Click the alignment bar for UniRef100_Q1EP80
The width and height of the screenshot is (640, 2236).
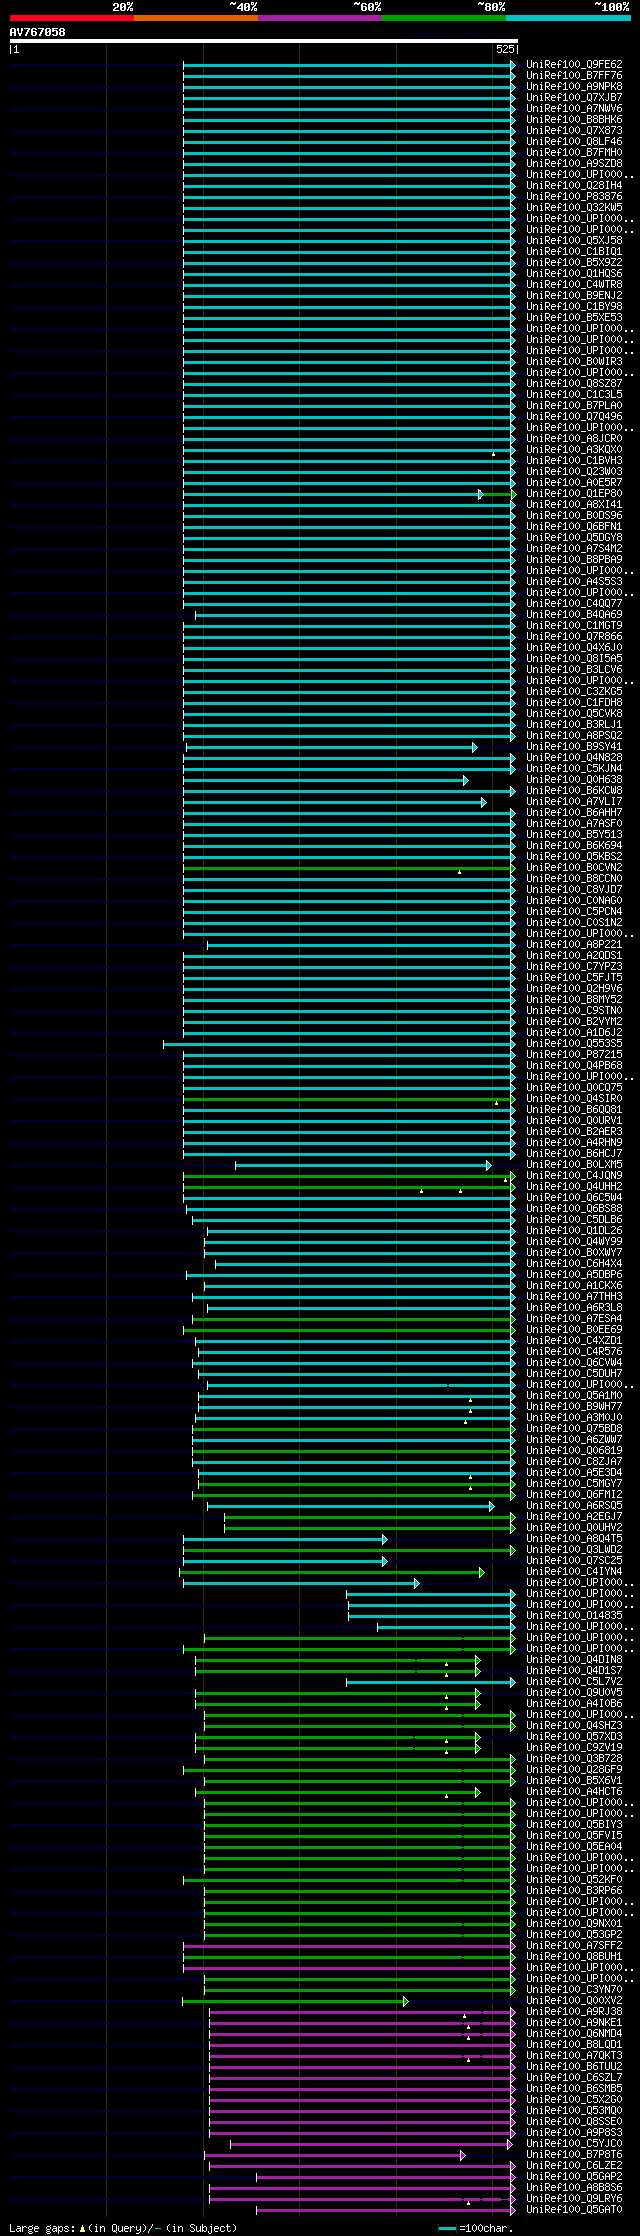[349, 494]
